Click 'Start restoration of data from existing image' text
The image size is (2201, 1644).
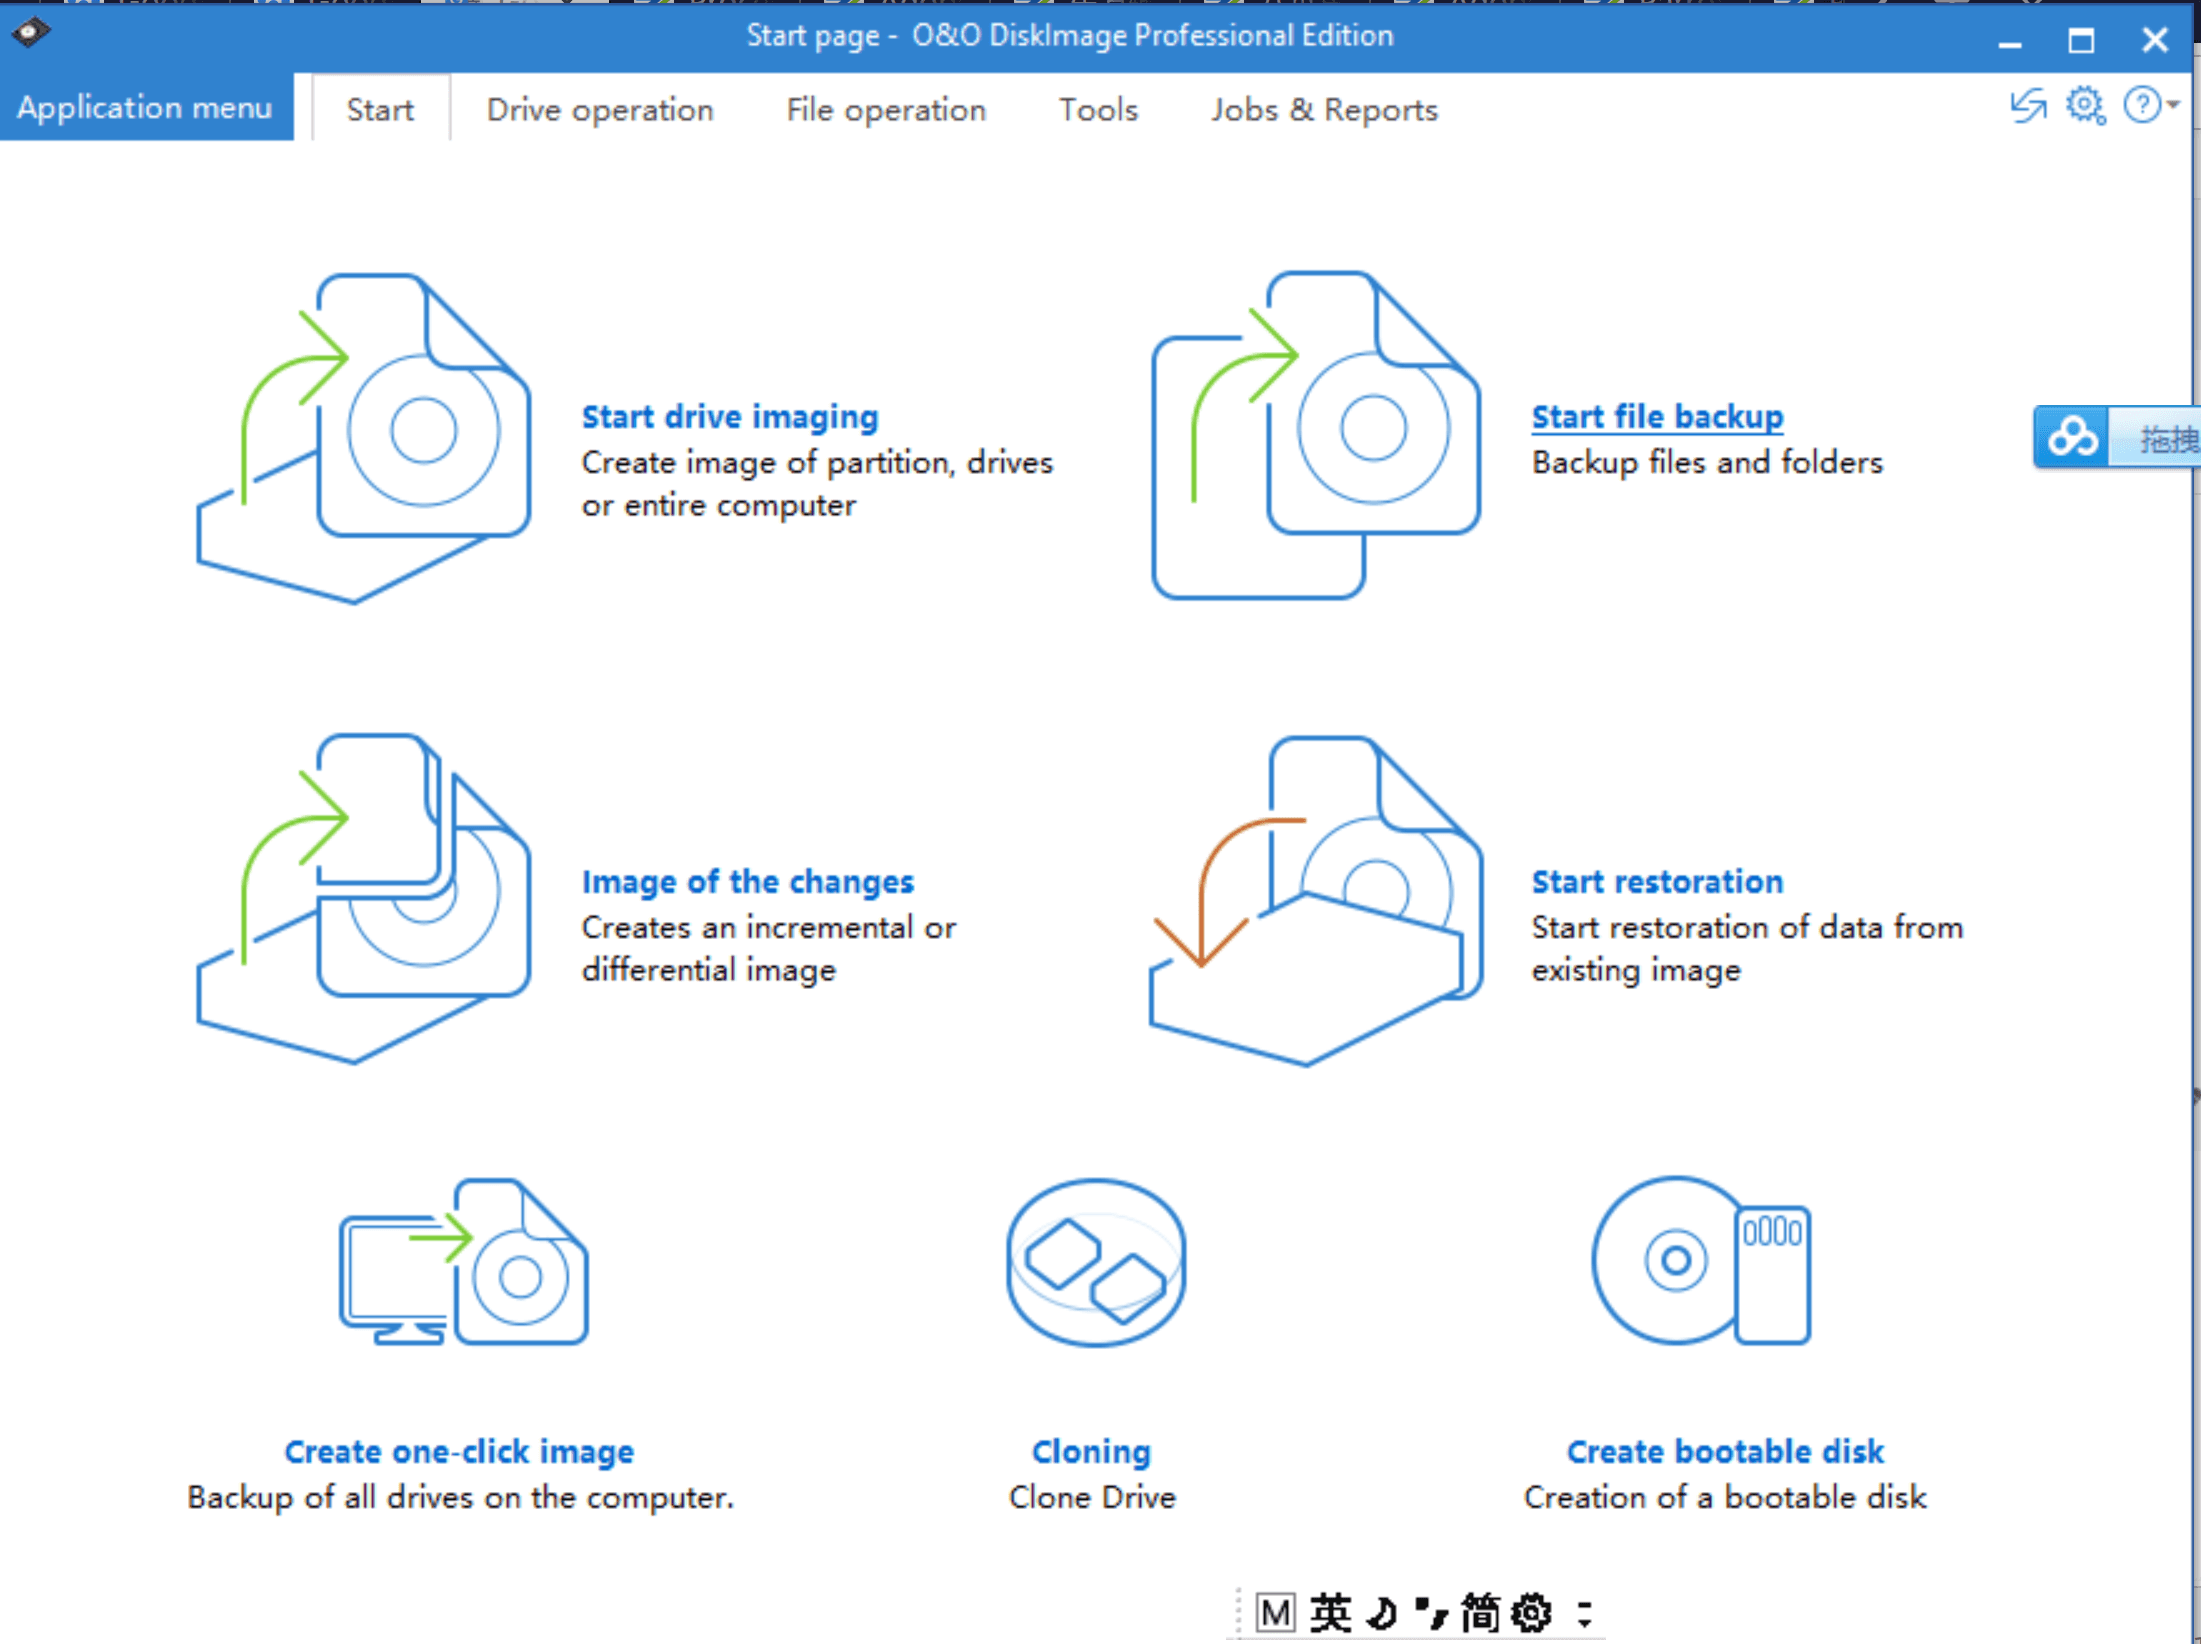tap(1747, 948)
